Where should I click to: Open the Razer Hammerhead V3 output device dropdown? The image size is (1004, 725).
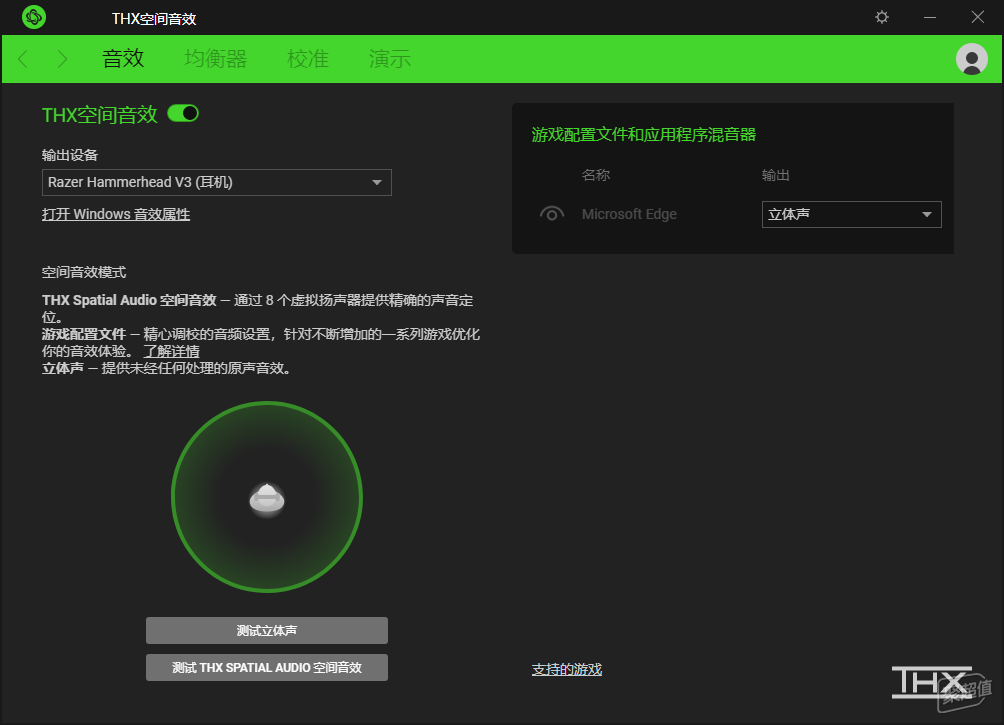[216, 183]
